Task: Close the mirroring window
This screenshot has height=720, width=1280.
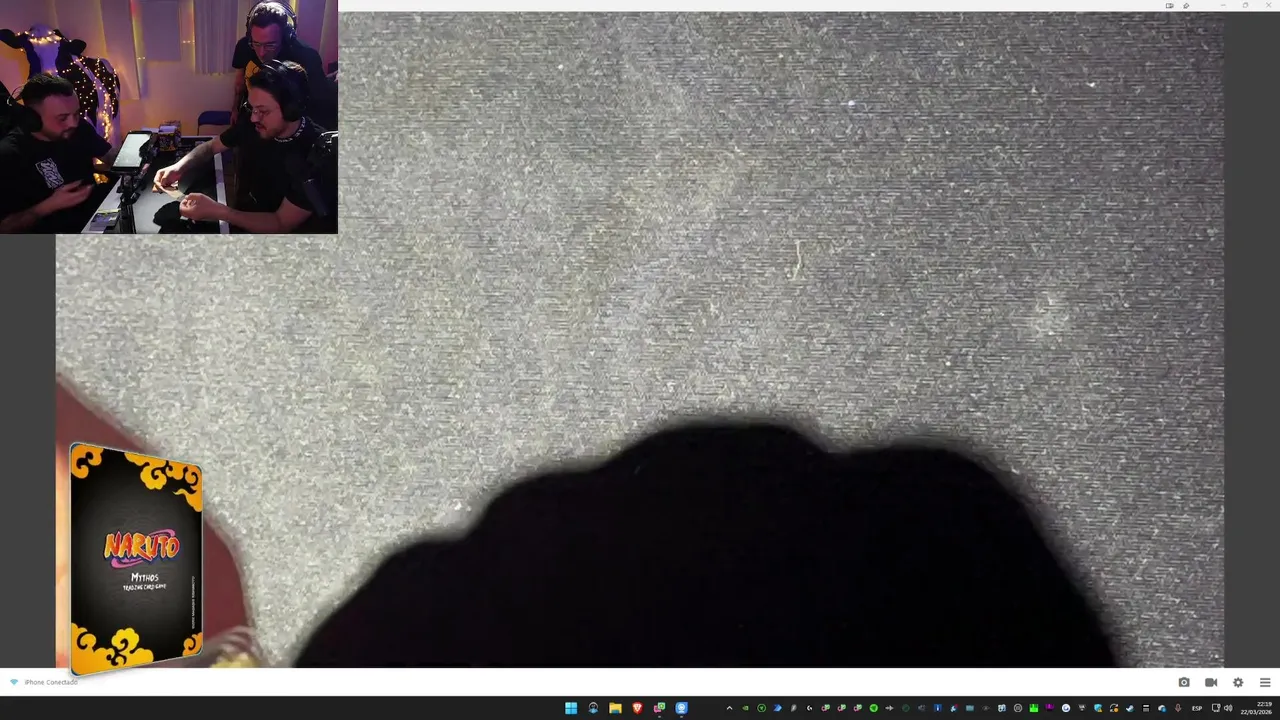Action: [x=1268, y=5]
